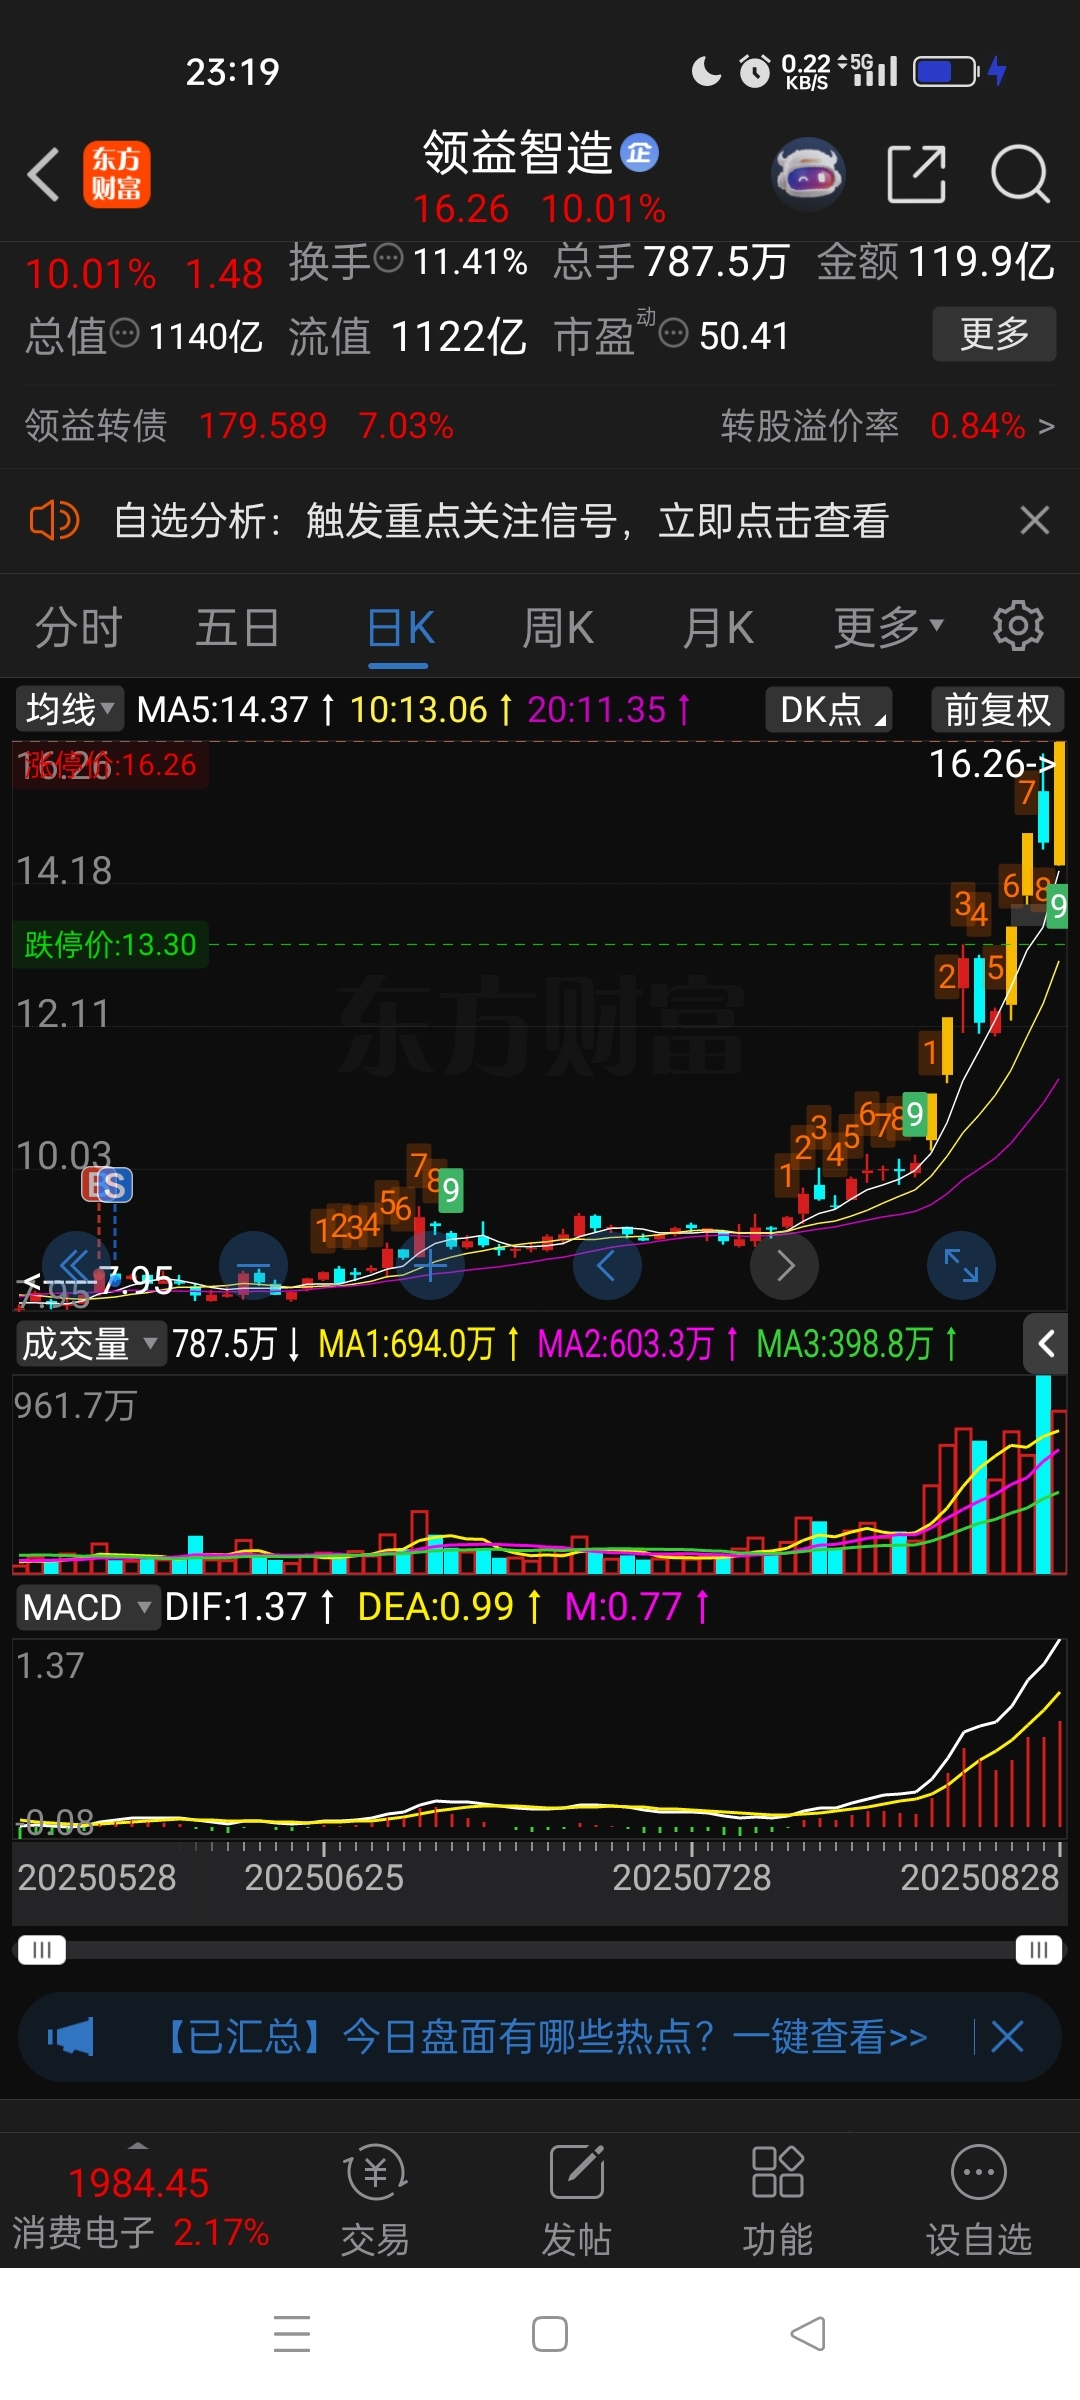This screenshot has height=2400, width=1080.
Task: Move chart cursor right one candle
Action: point(785,1265)
